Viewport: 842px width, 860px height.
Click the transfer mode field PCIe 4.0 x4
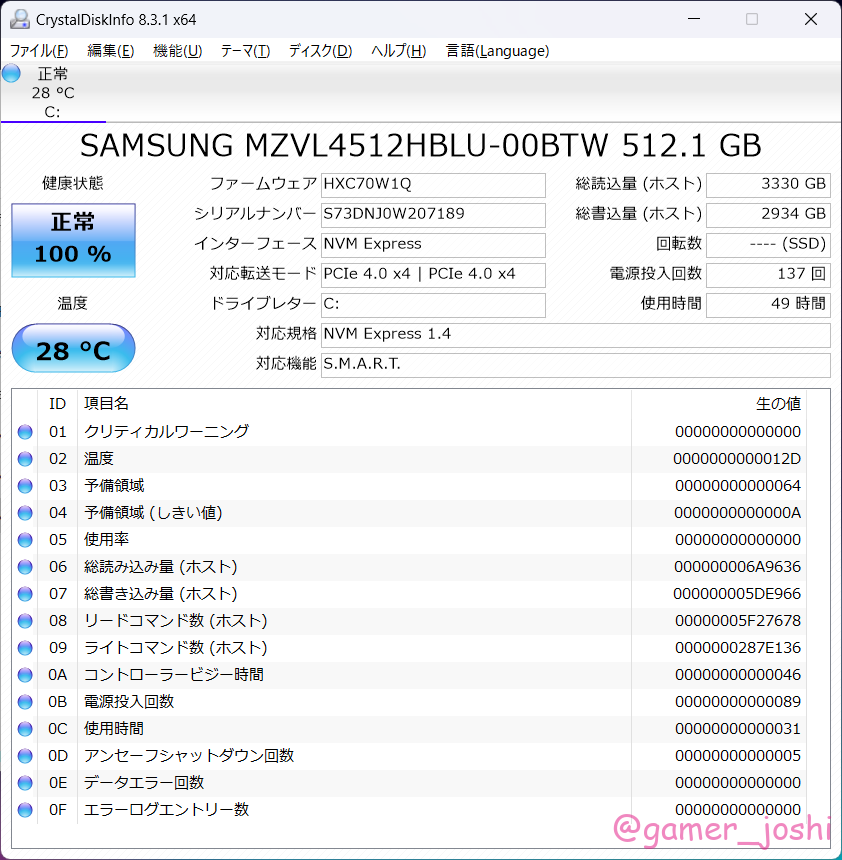433,275
